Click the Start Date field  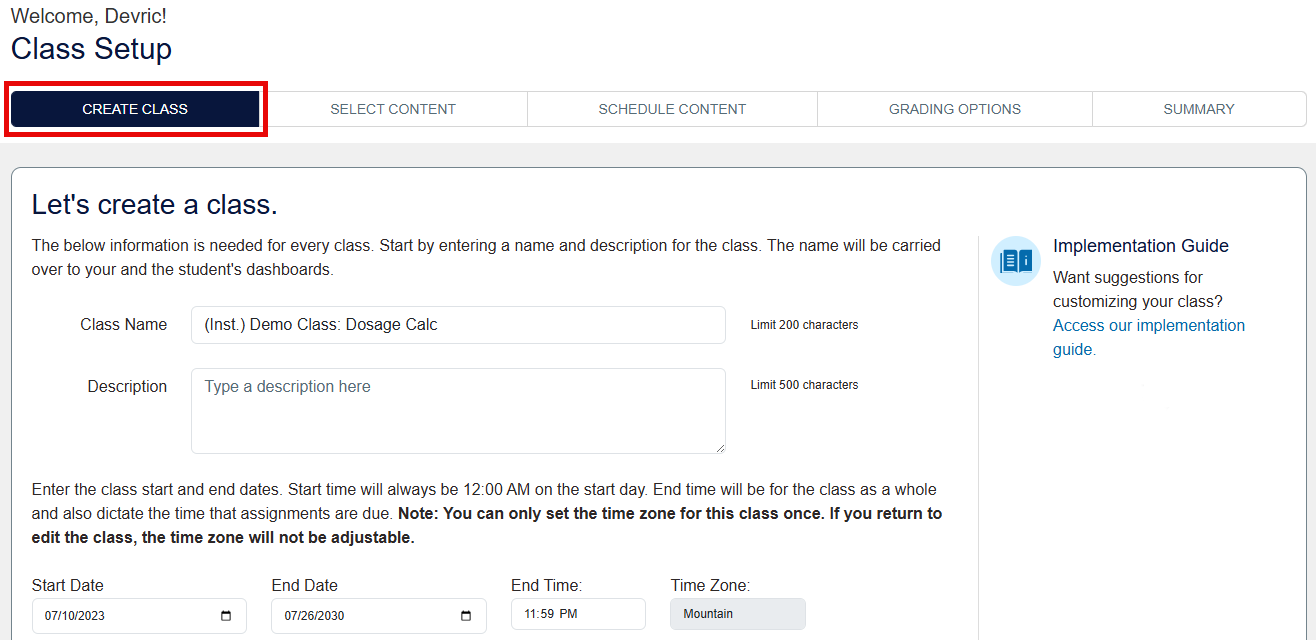click(x=120, y=616)
